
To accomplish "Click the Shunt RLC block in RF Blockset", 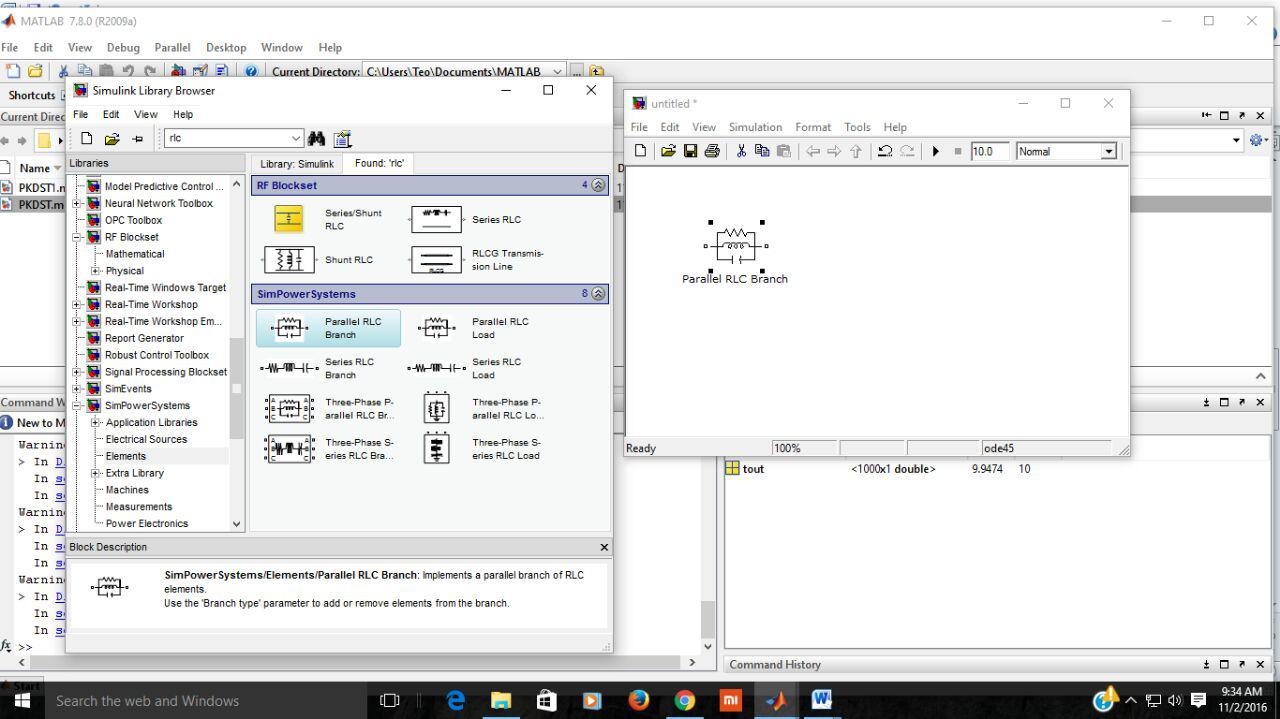I will pyautogui.click(x=288, y=259).
